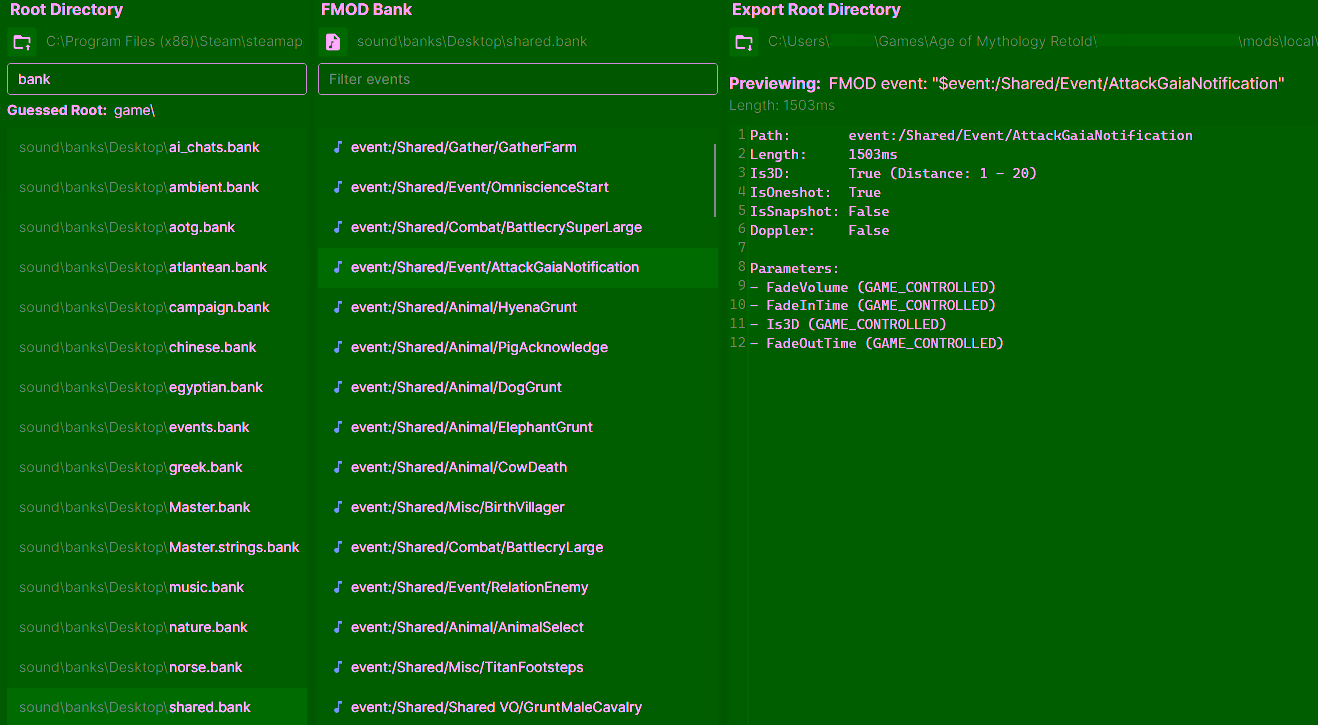Viewport: 1318px width, 725px height.
Task: Click the Root Directory folder browse icon
Action: (21, 42)
